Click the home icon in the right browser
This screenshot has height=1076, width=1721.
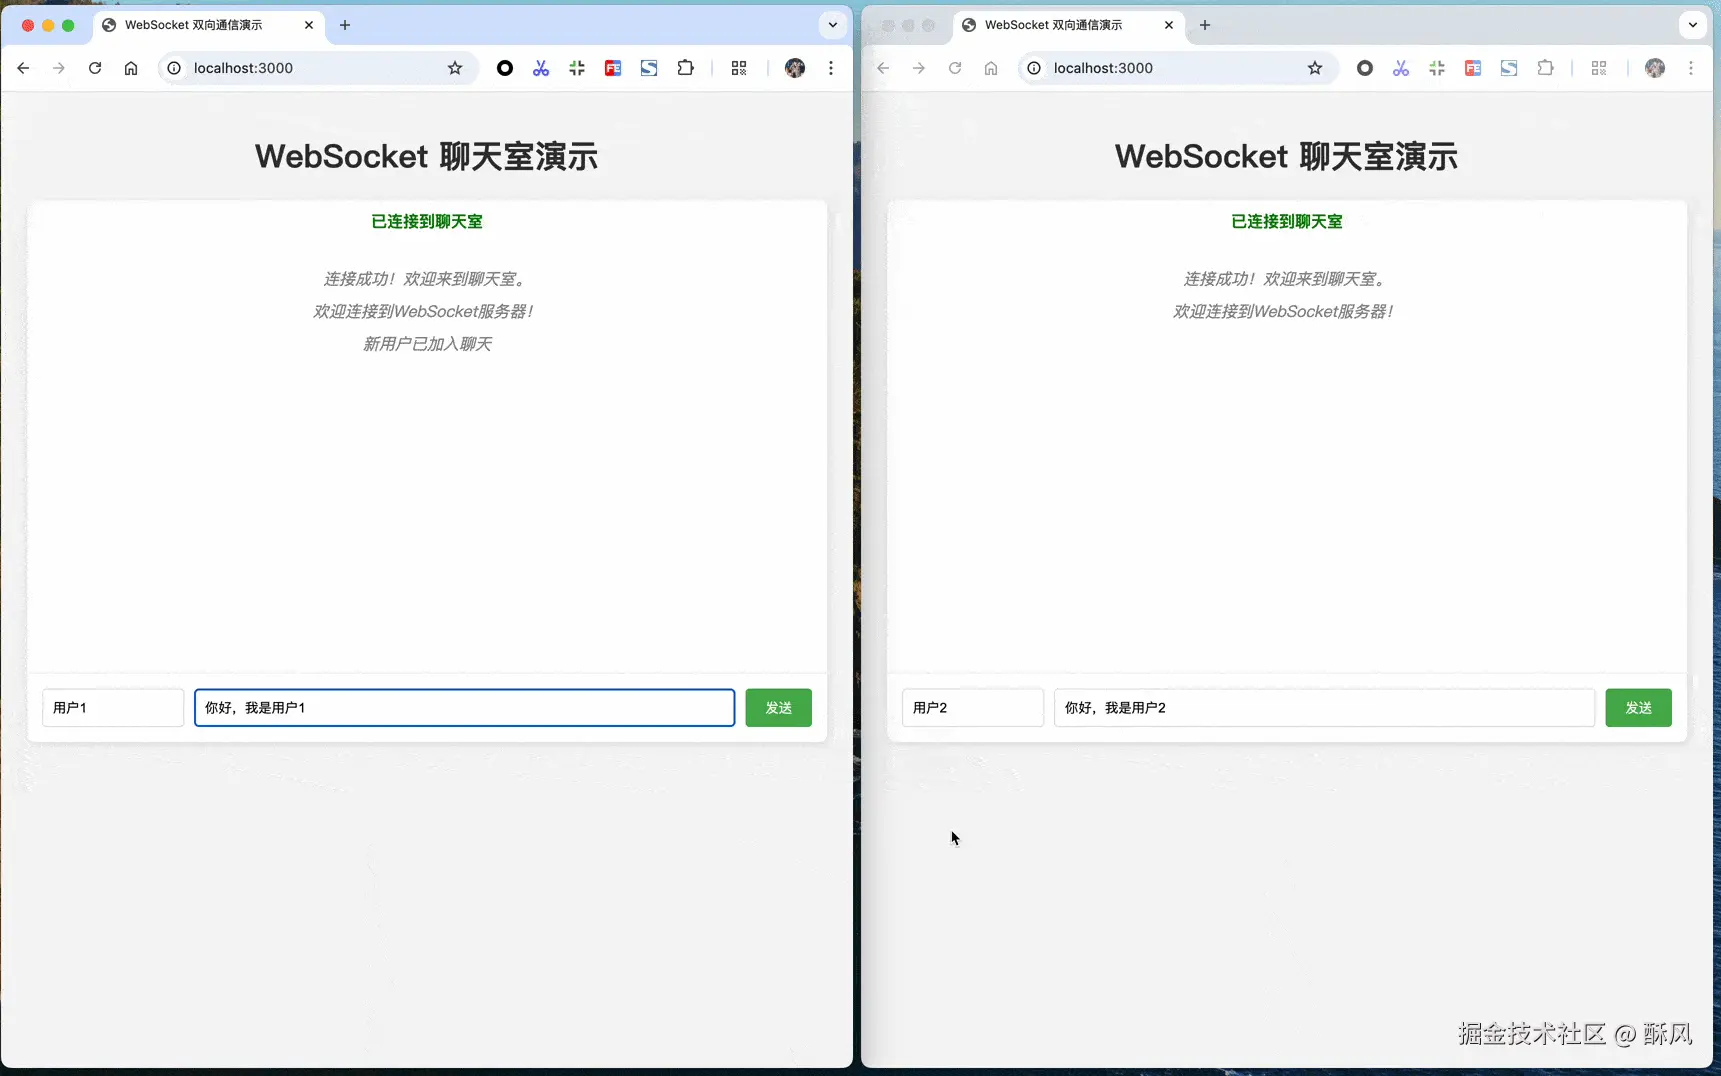coord(991,68)
